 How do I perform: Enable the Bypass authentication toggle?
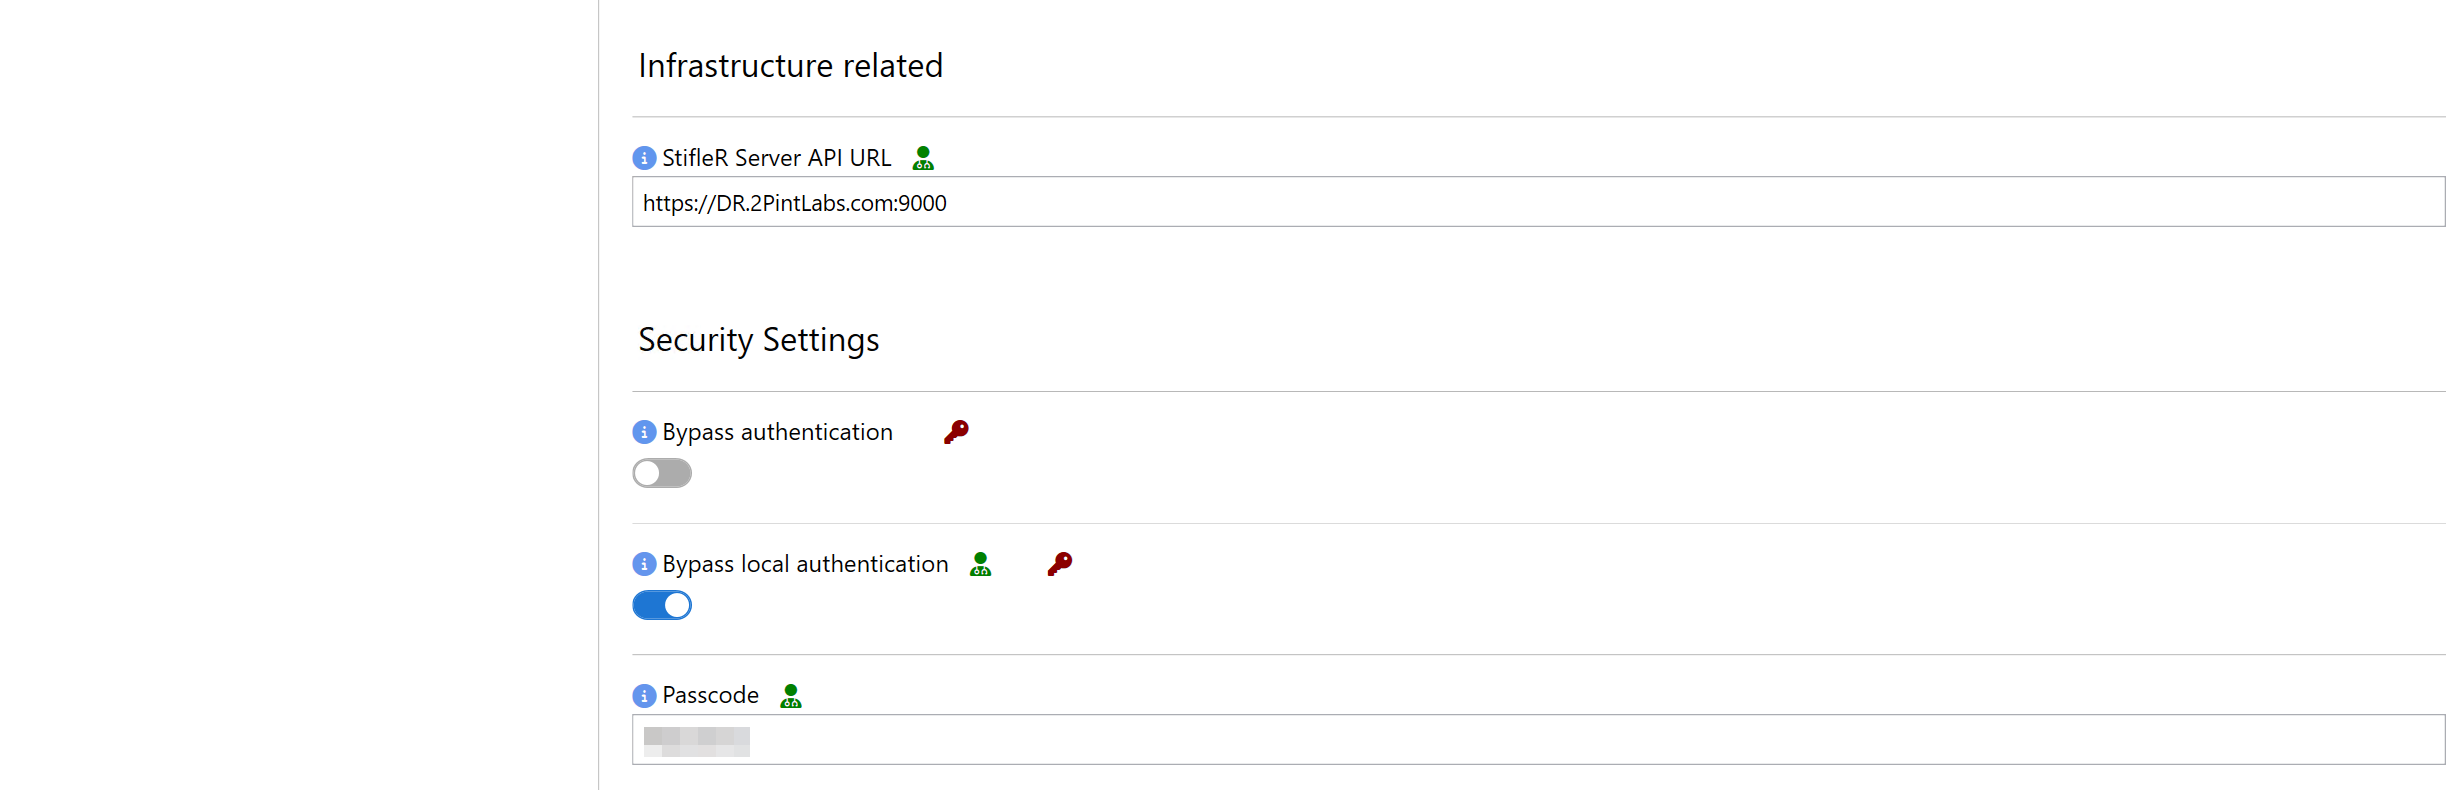coord(662,473)
